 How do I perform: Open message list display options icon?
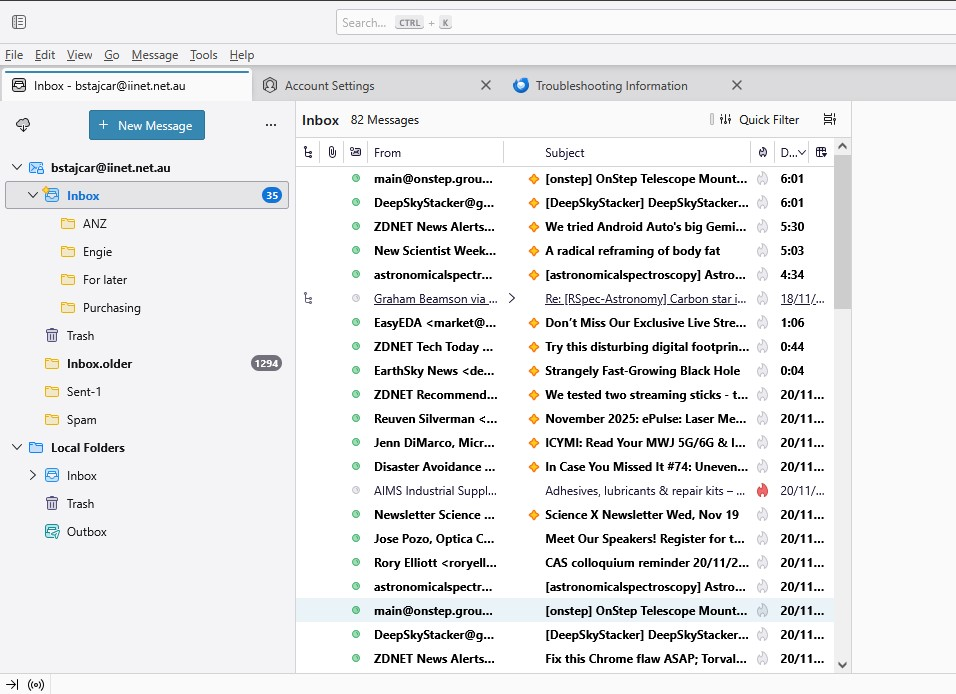[829, 120]
